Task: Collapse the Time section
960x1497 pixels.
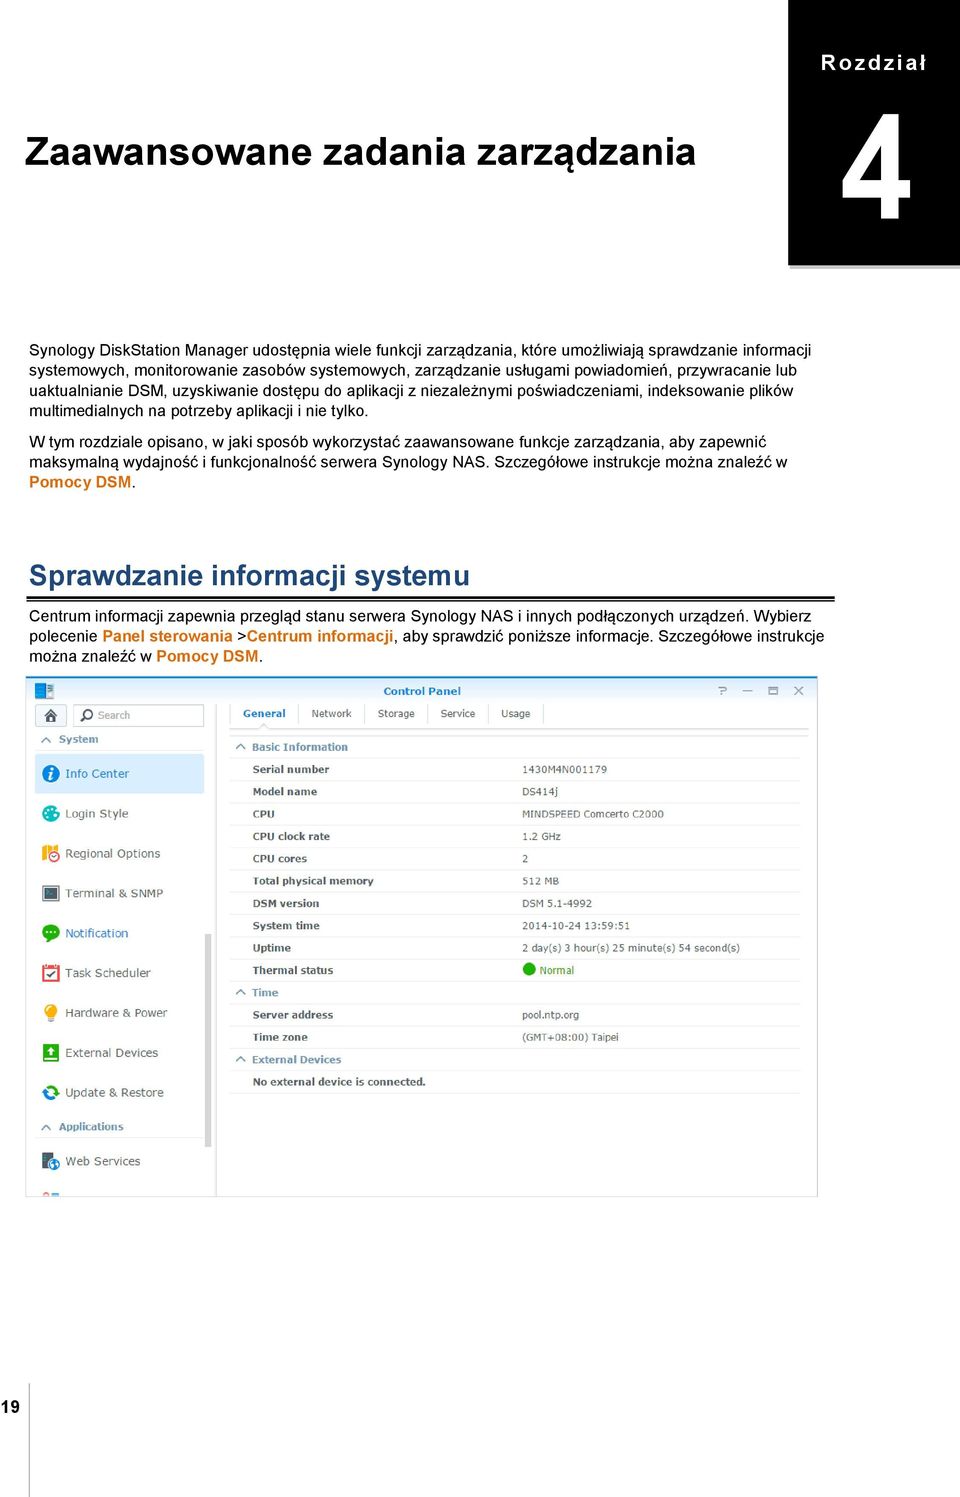Action: (x=240, y=992)
